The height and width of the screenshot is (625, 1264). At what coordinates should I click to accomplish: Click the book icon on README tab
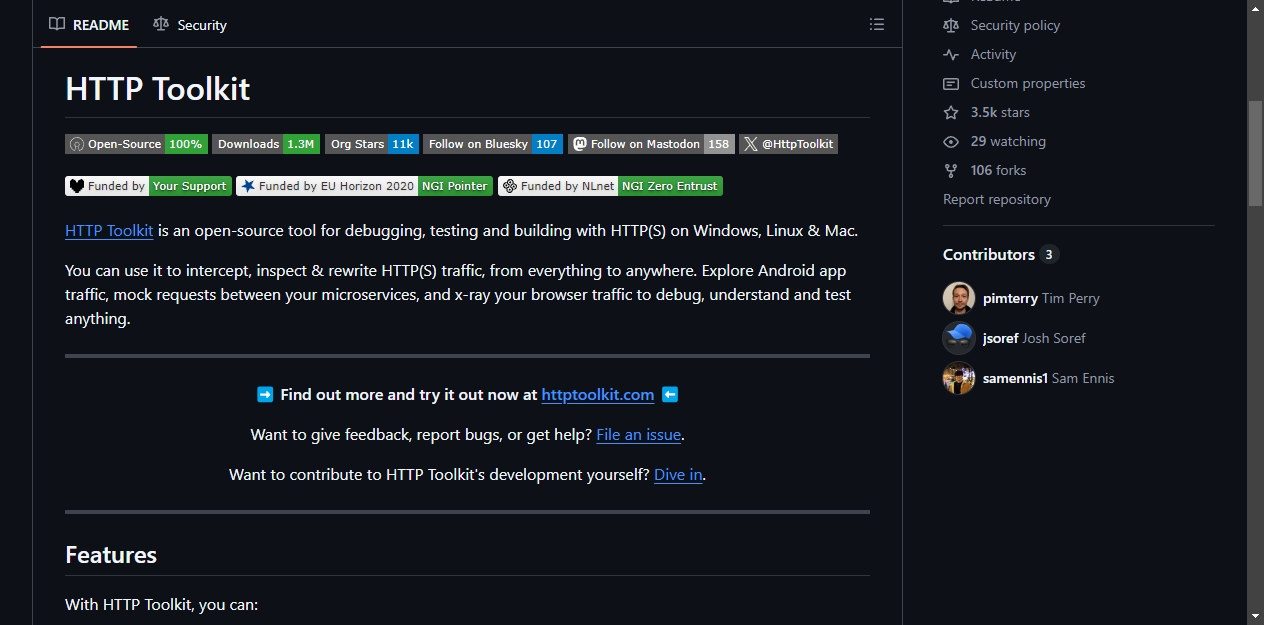pyautogui.click(x=57, y=25)
